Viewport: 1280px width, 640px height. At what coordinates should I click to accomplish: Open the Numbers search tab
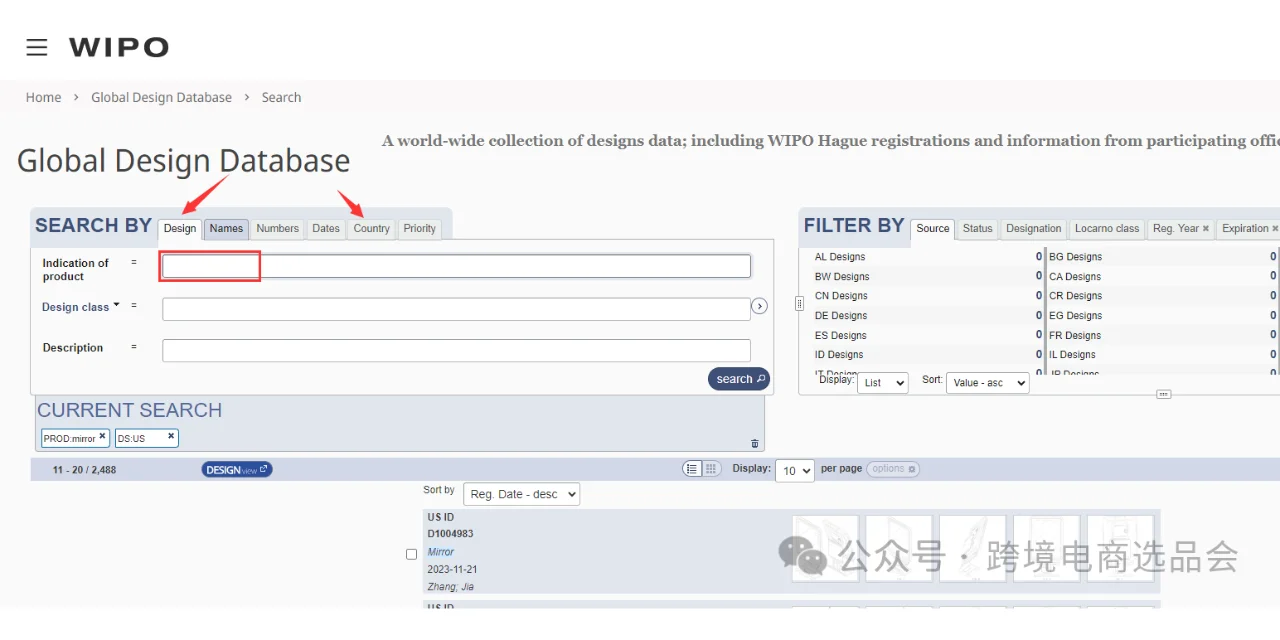click(x=277, y=229)
